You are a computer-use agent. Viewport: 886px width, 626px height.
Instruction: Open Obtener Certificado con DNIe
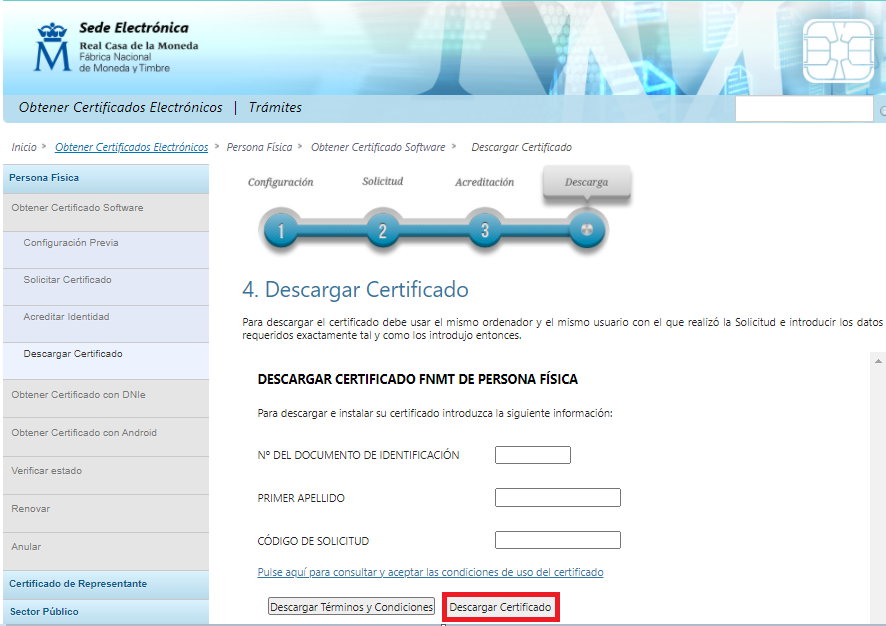tap(106, 399)
